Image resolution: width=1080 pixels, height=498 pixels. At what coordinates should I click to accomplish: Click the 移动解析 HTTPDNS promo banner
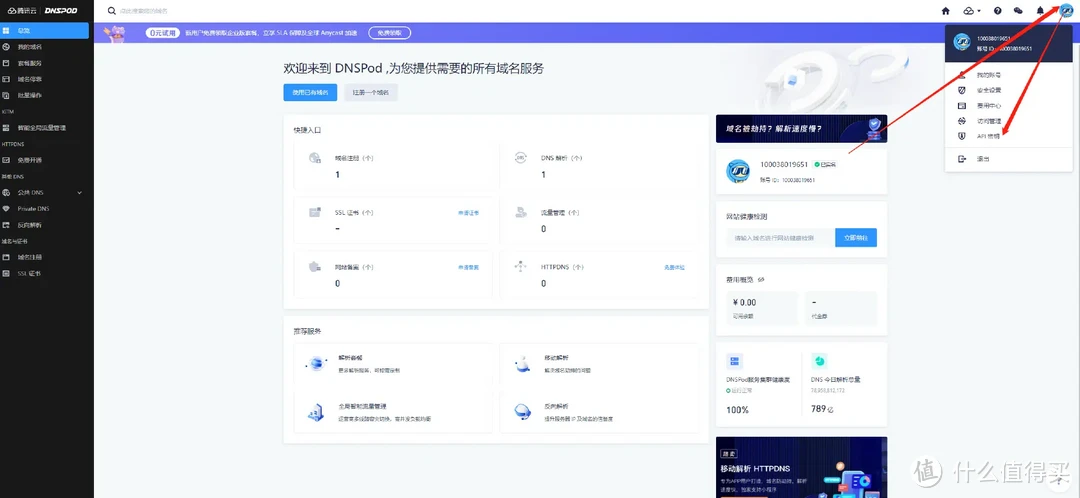pyautogui.click(x=802, y=467)
